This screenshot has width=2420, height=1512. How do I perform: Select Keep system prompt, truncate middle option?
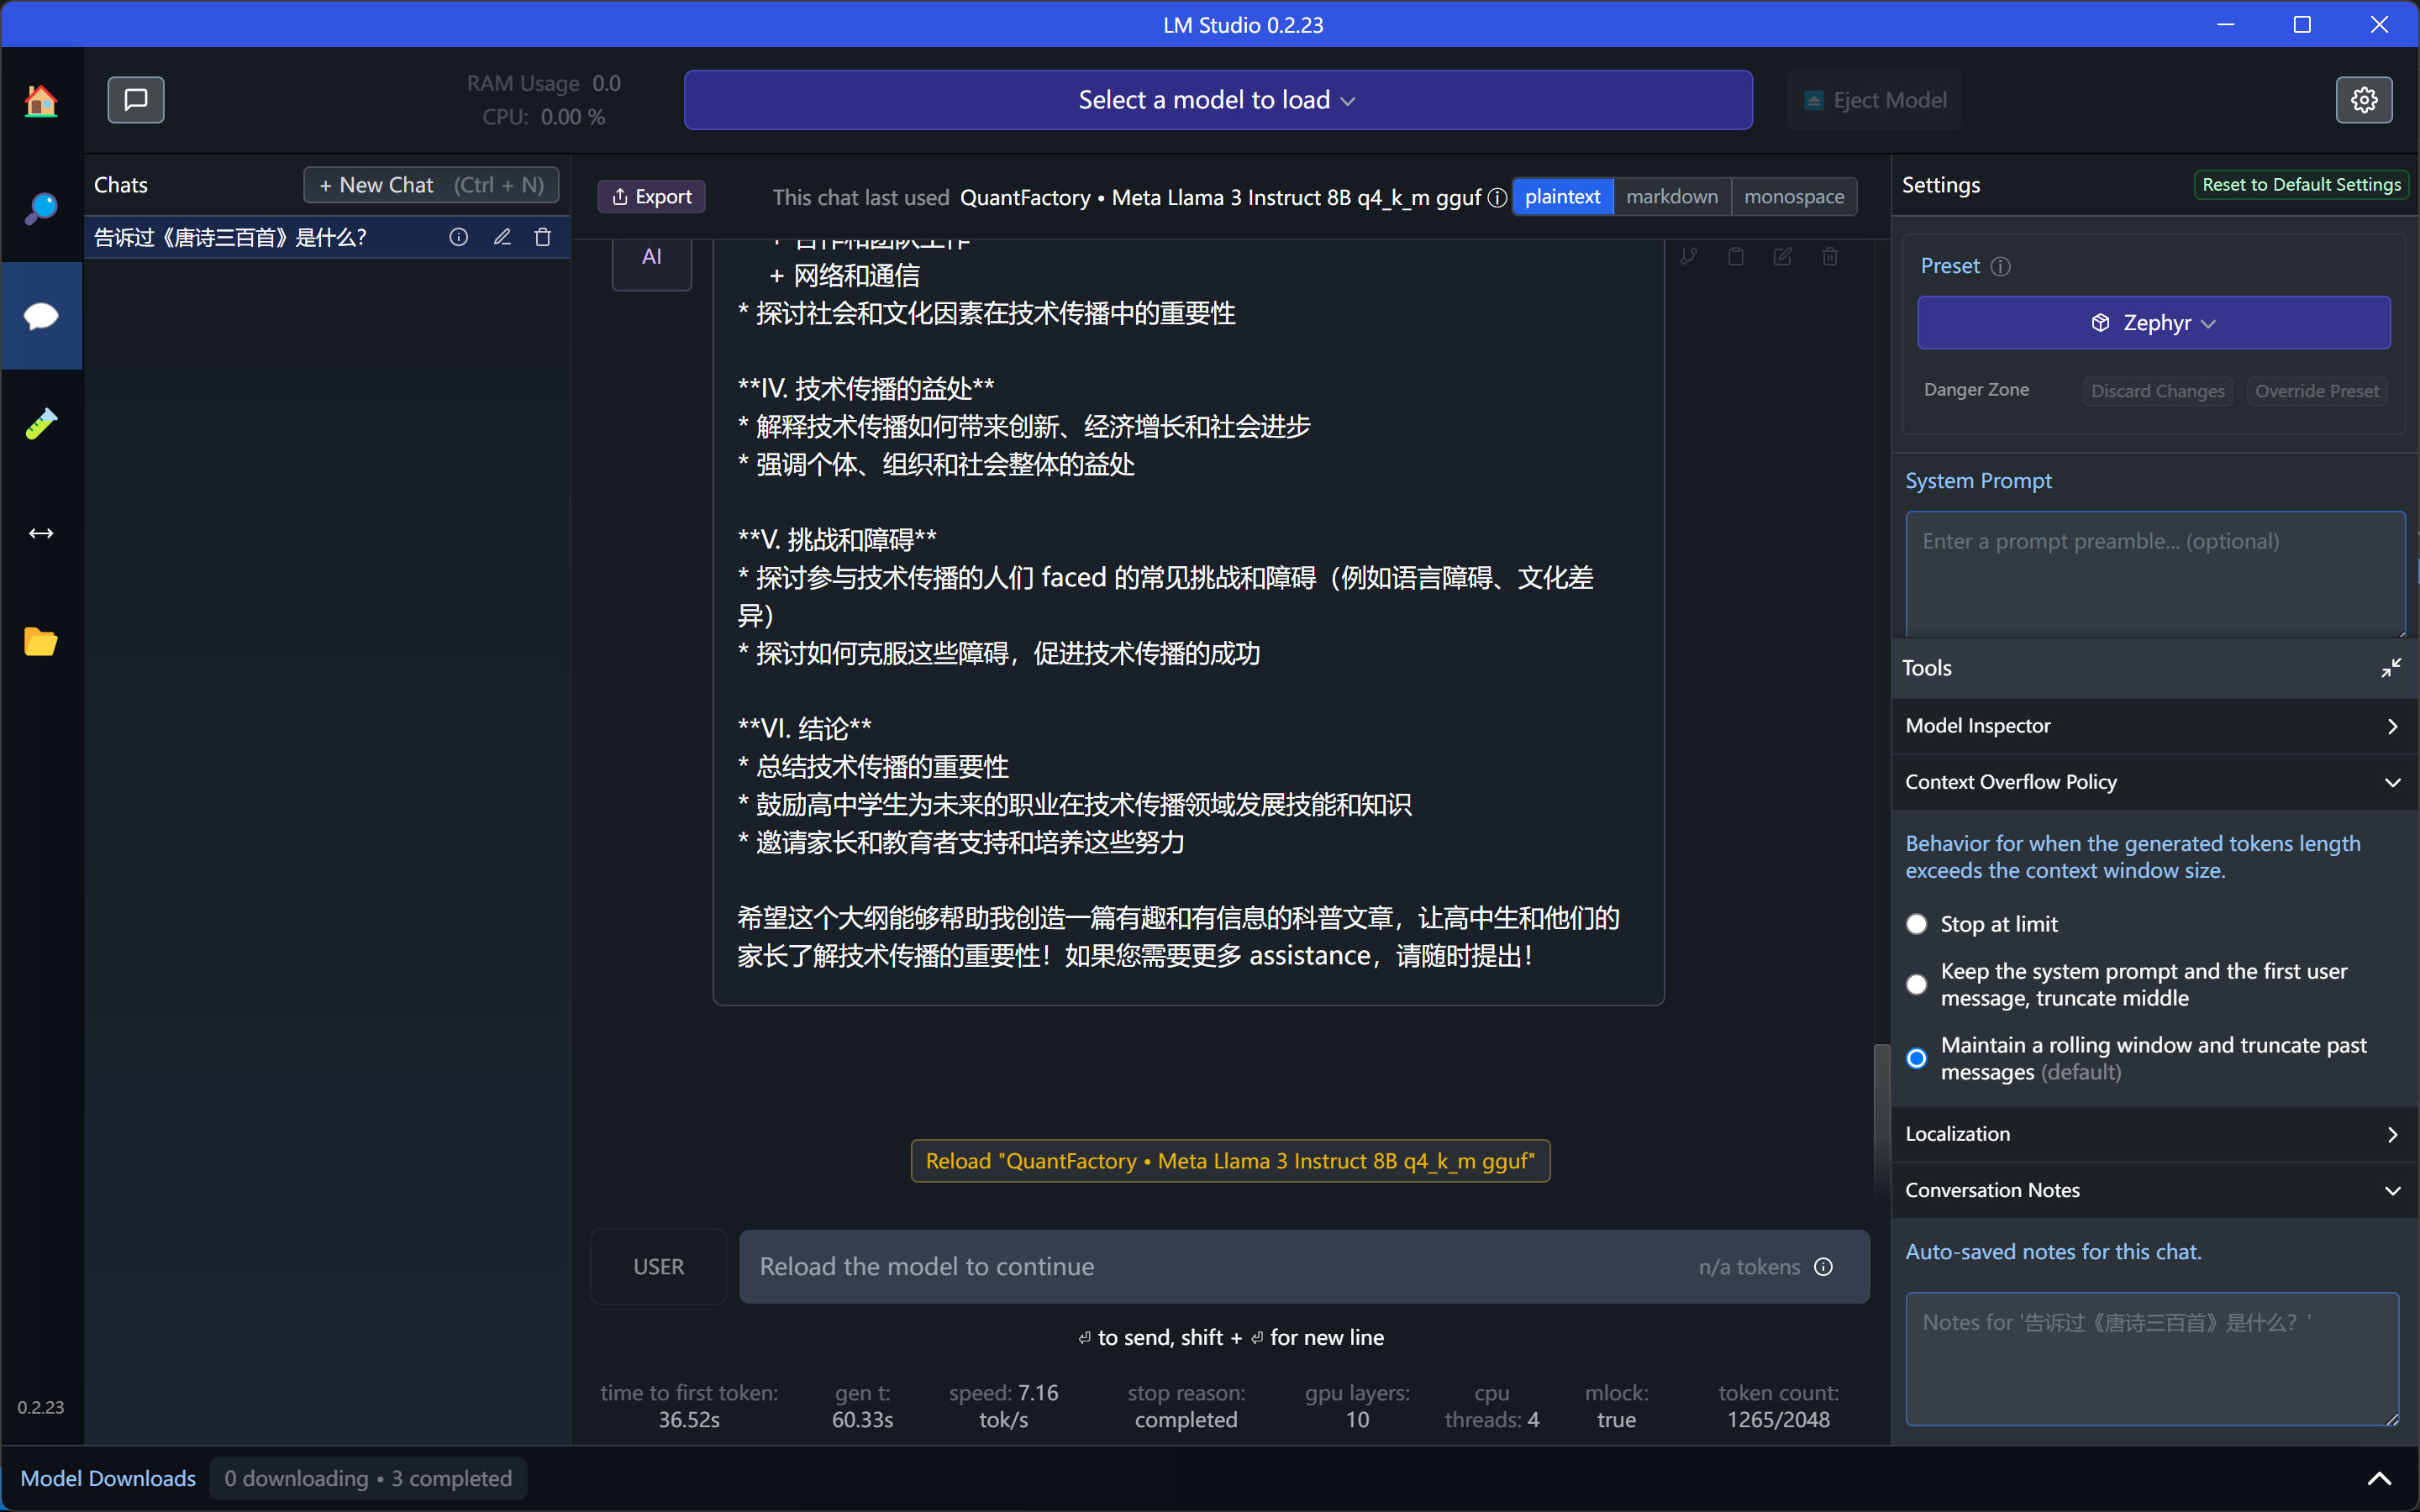pyautogui.click(x=1916, y=985)
